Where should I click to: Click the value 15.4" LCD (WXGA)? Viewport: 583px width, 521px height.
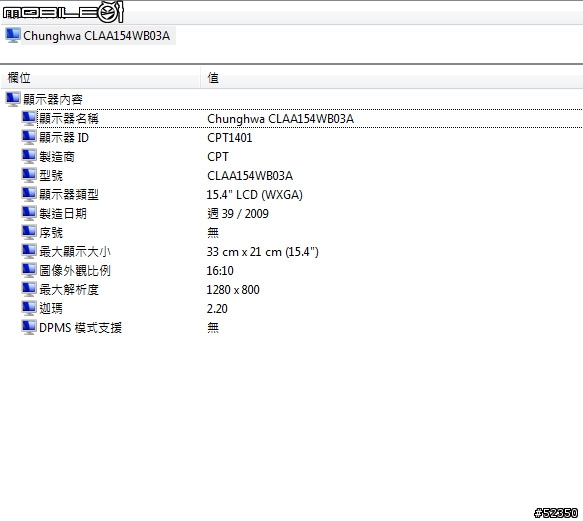click(255, 194)
